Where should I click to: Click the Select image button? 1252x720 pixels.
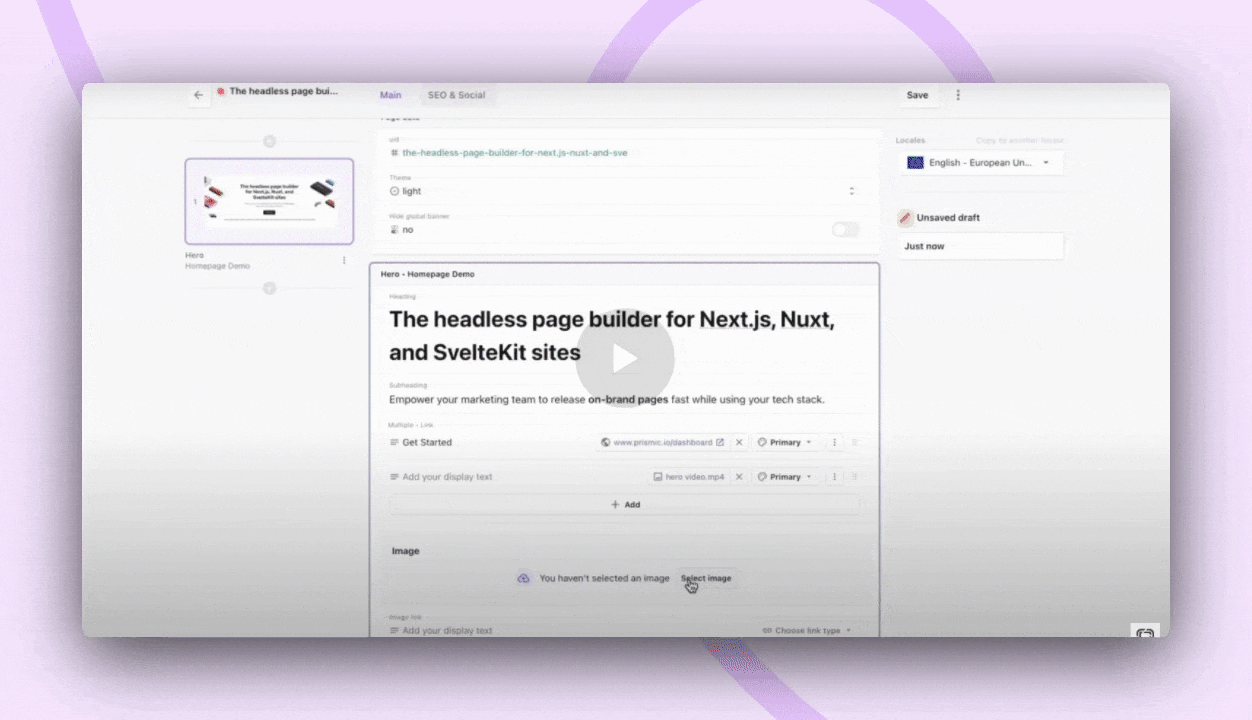(x=706, y=578)
